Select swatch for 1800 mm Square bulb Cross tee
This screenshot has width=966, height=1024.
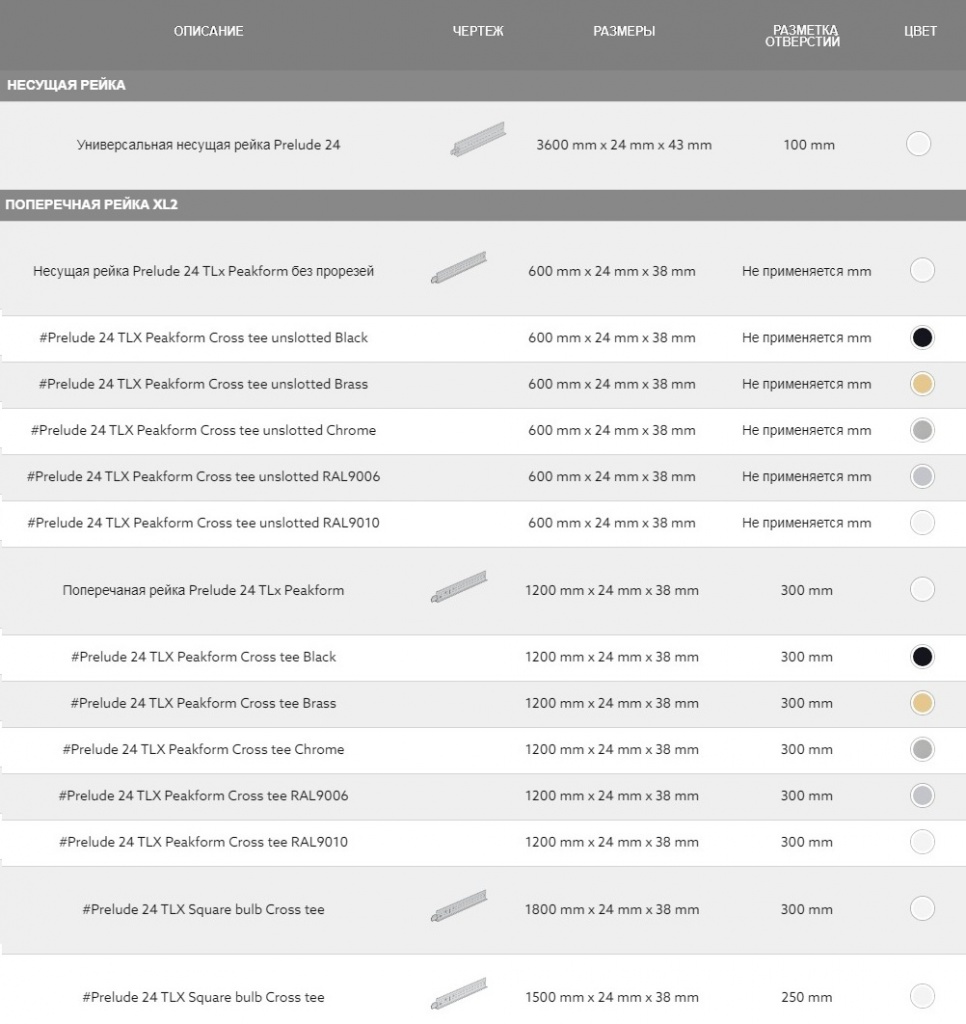pyautogui.click(x=922, y=908)
